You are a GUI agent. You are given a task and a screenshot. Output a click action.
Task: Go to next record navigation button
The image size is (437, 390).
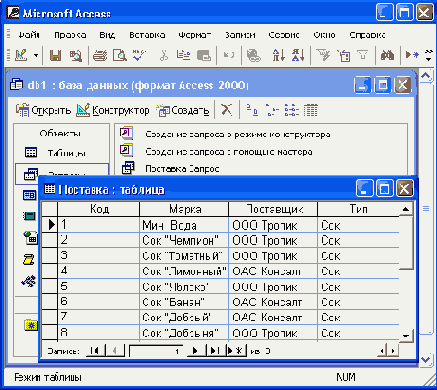tap(196, 351)
